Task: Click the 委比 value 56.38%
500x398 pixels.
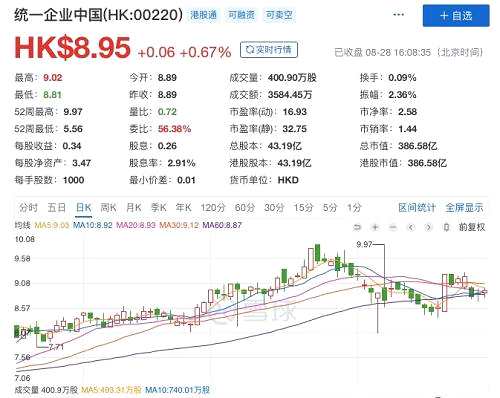Action: click(174, 129)
